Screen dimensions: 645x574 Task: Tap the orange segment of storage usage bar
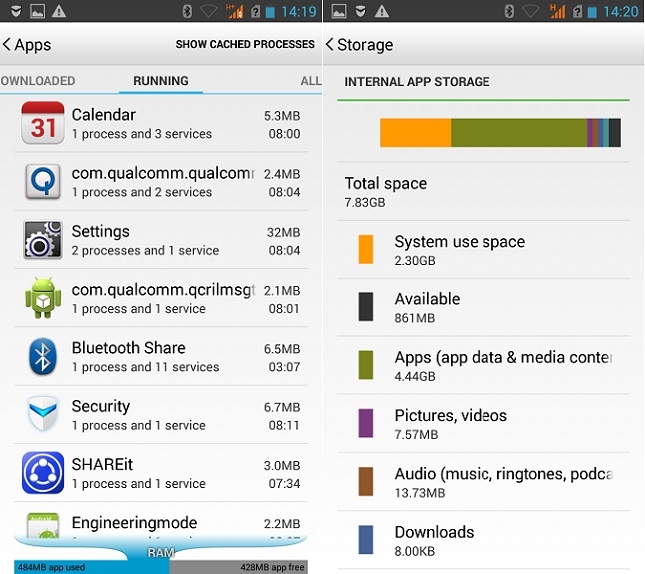click(x=415, y=132)
